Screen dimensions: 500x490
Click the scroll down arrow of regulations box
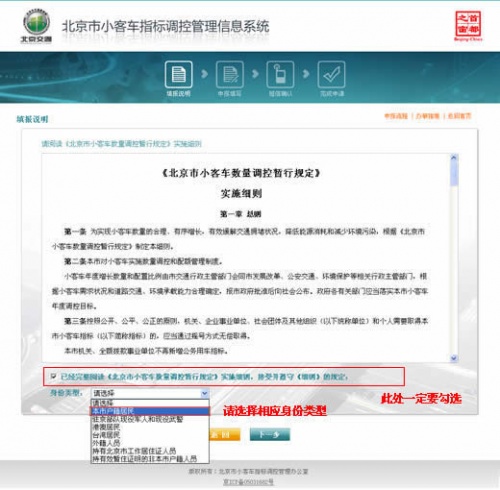pyautogui.click(x=454, y=358)
